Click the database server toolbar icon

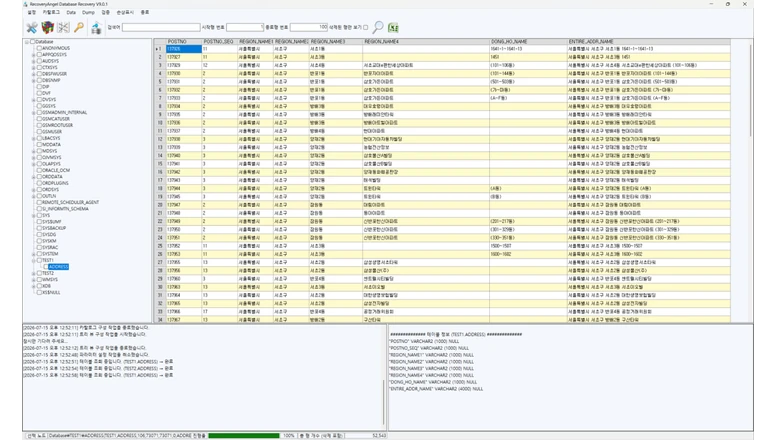[96, 28]
